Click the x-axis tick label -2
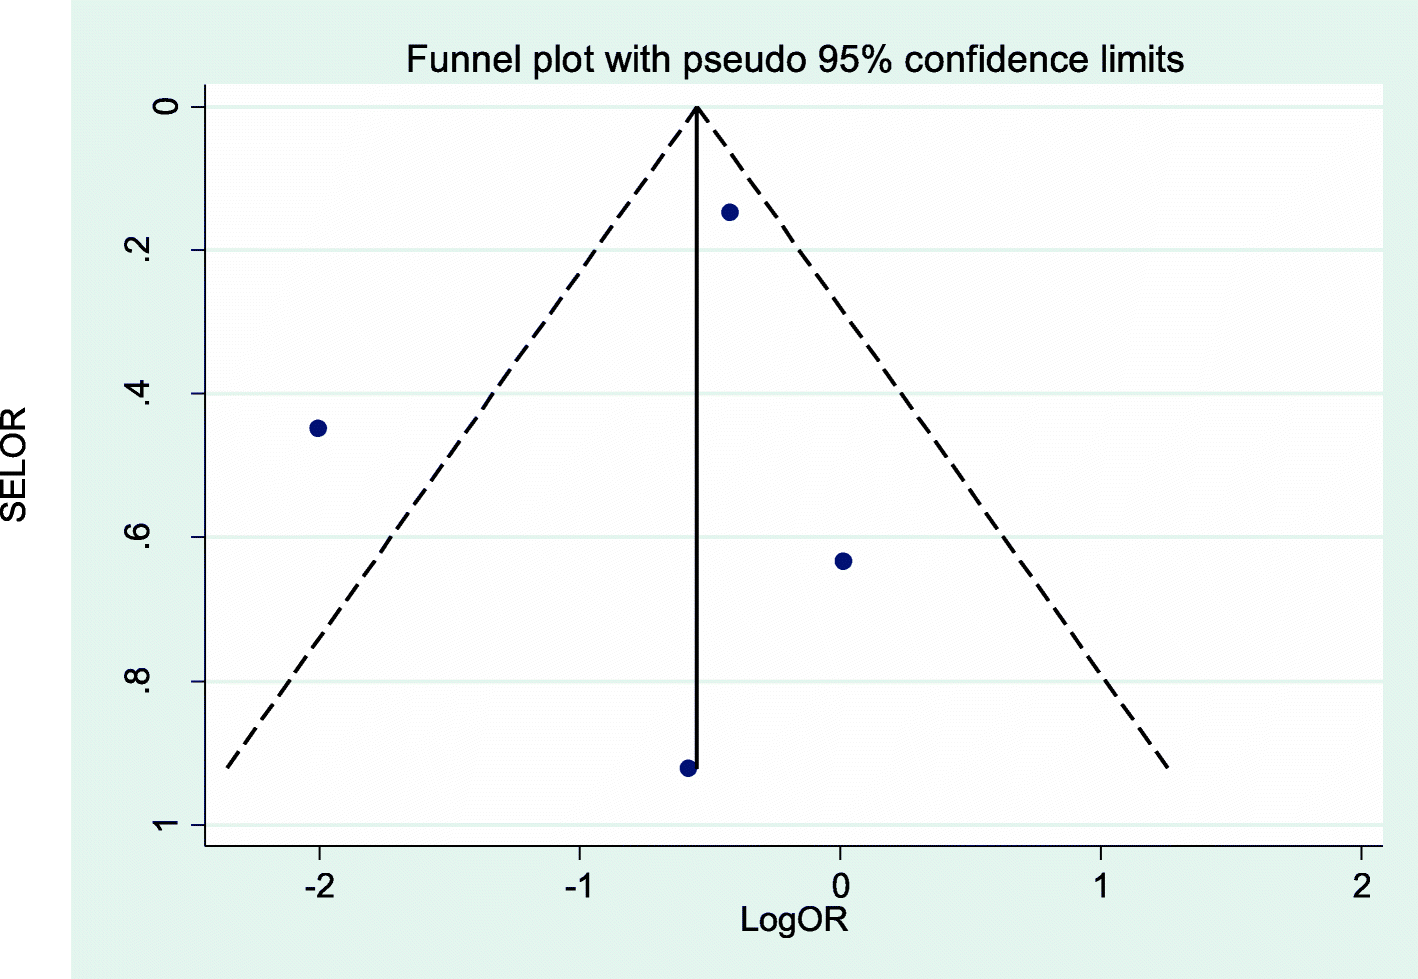Screen dimensions: 1418x979 pyautogui.click(x=319, y=886)
